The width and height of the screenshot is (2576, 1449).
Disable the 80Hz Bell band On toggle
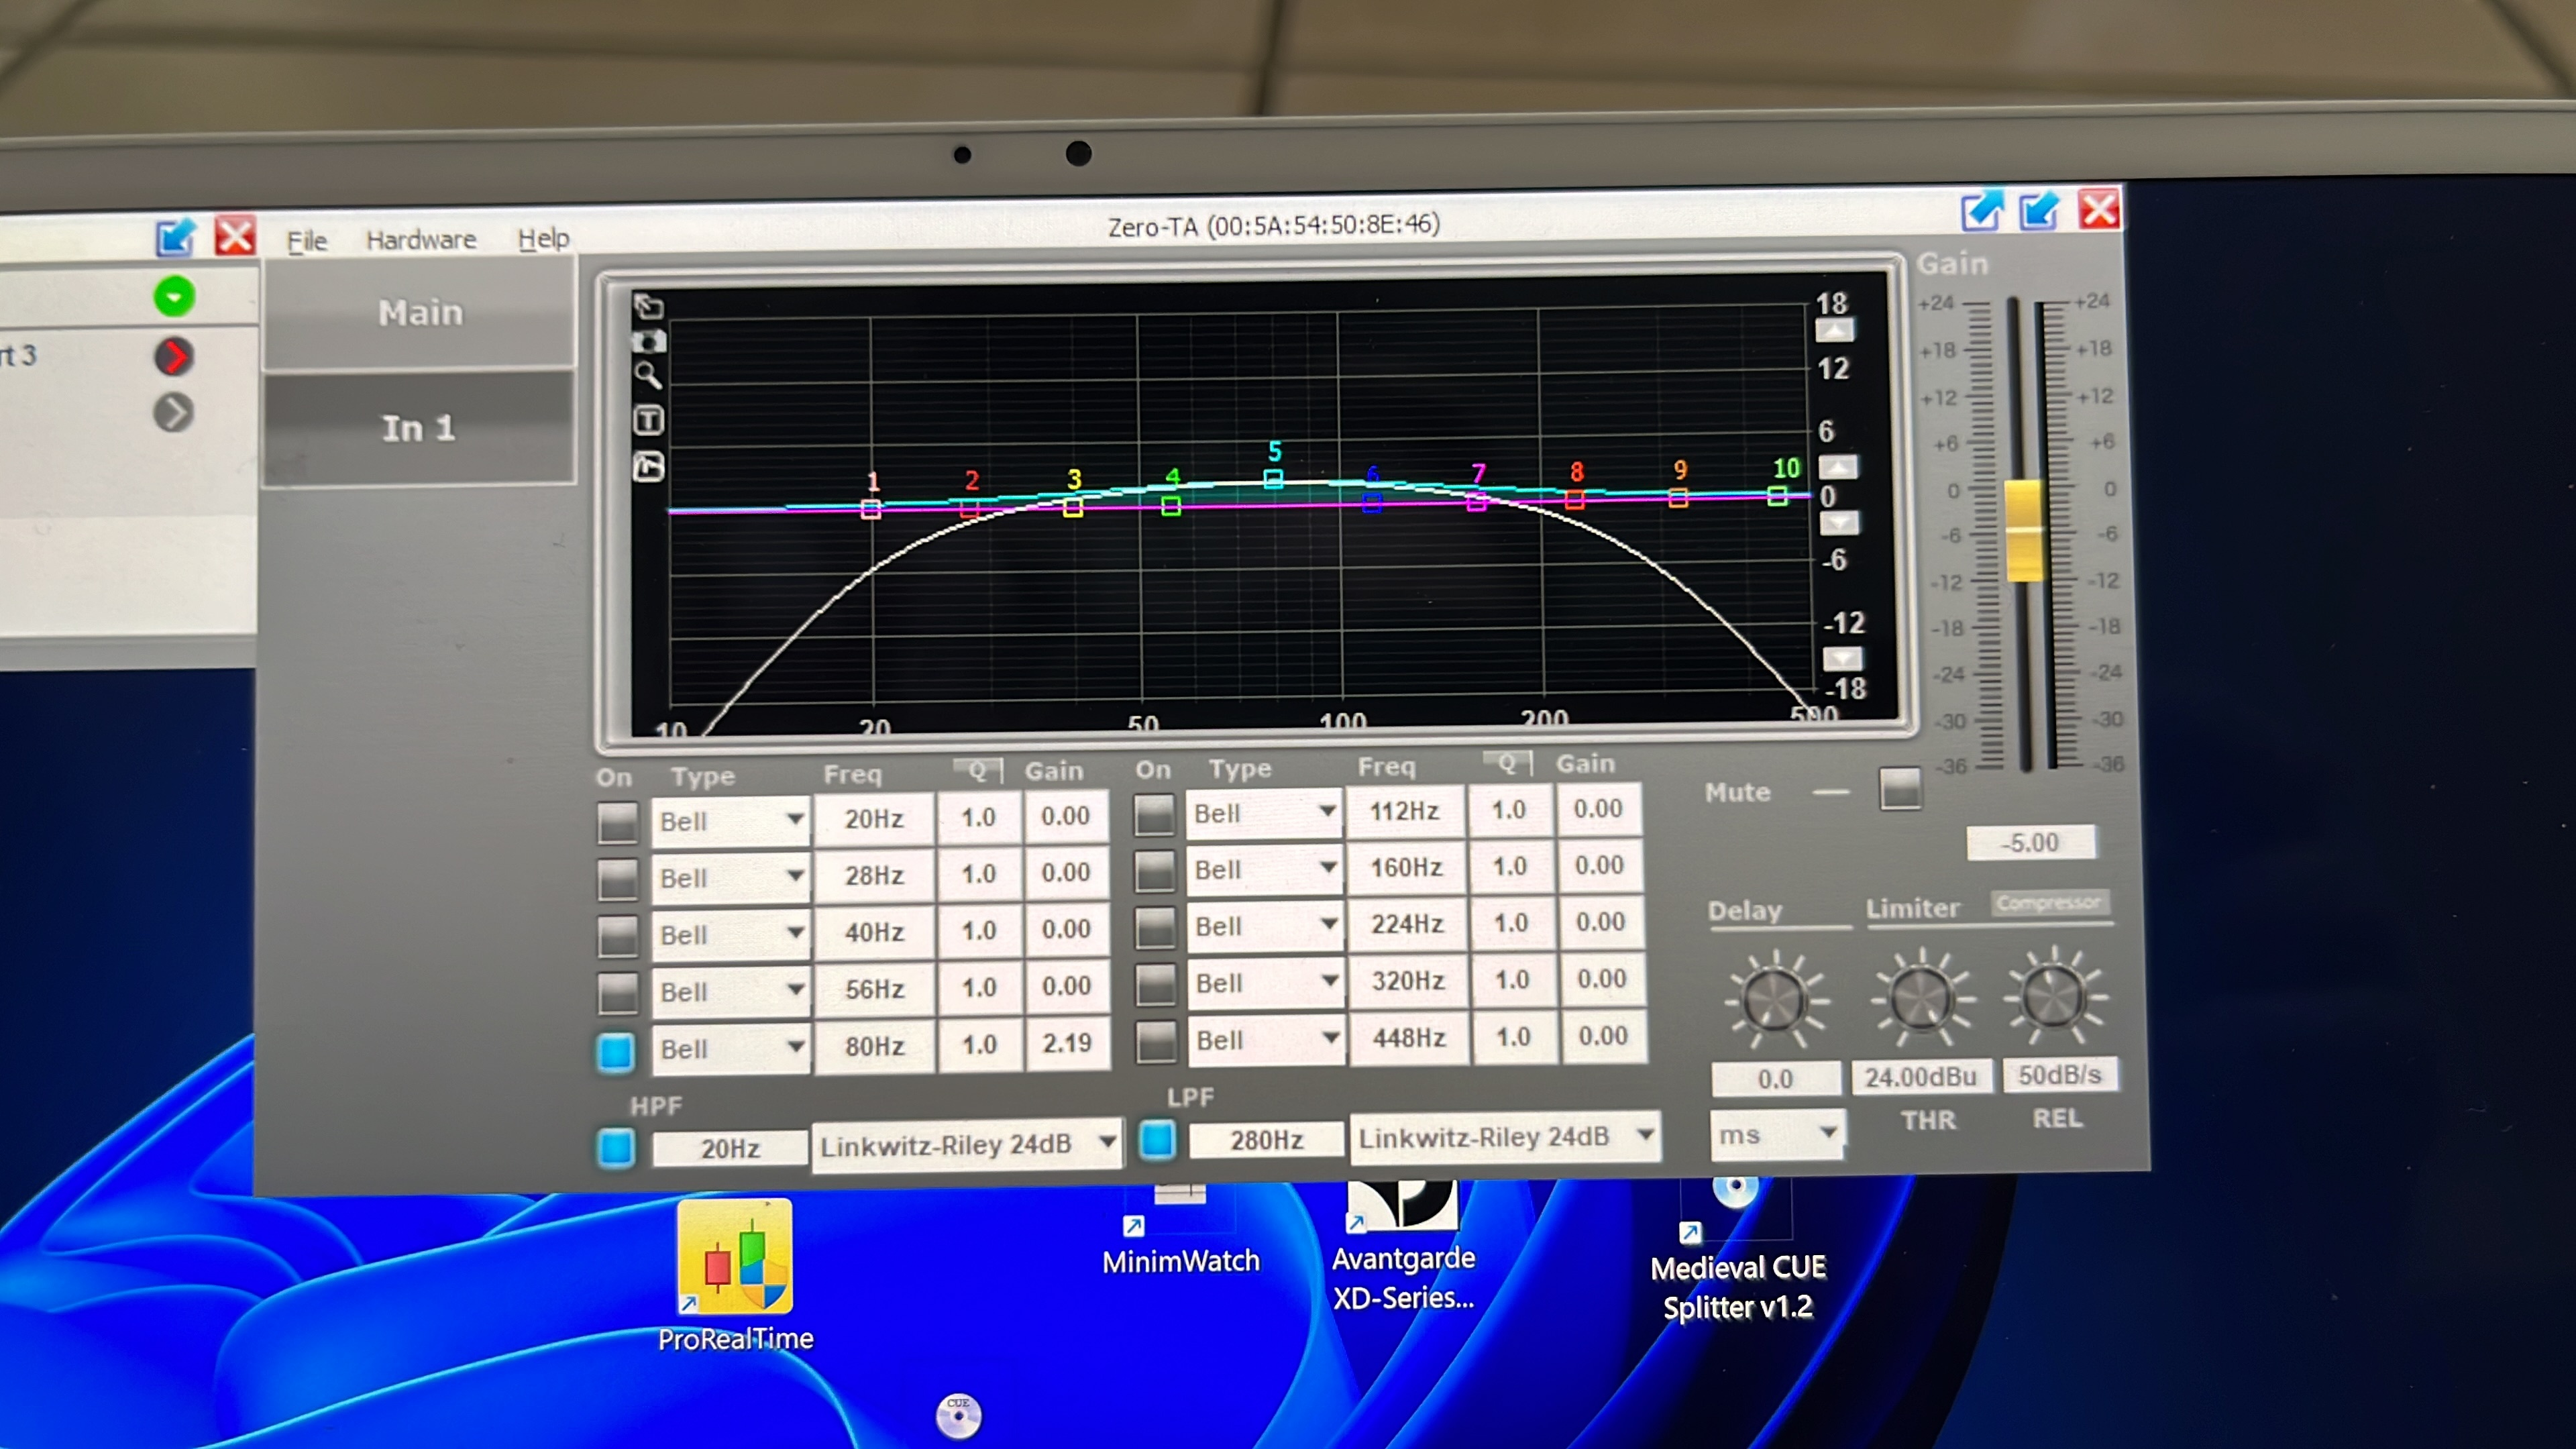tap(616, 1052)
